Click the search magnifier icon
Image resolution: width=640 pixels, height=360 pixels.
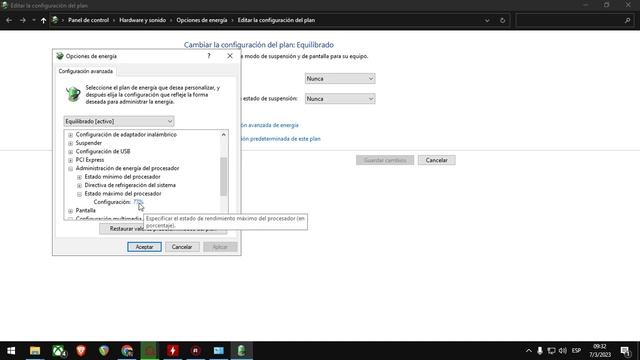(627, 20)
